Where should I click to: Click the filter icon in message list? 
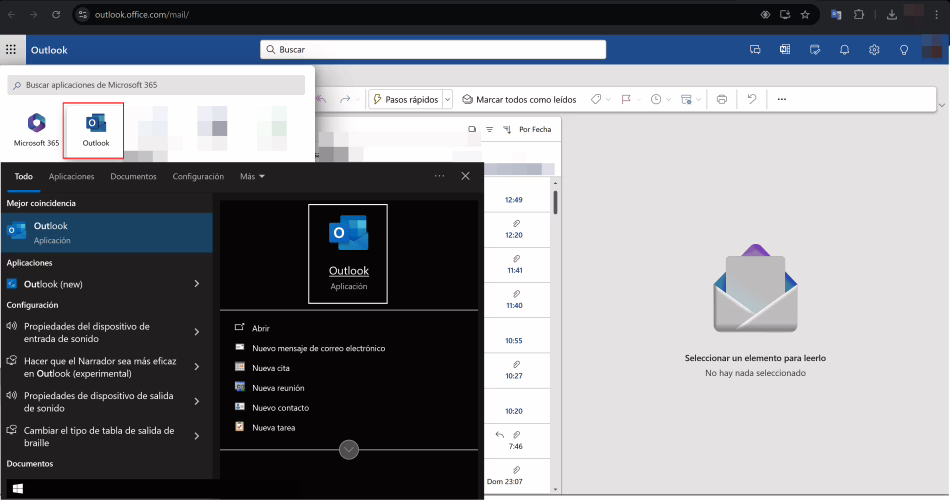[490, 129]
